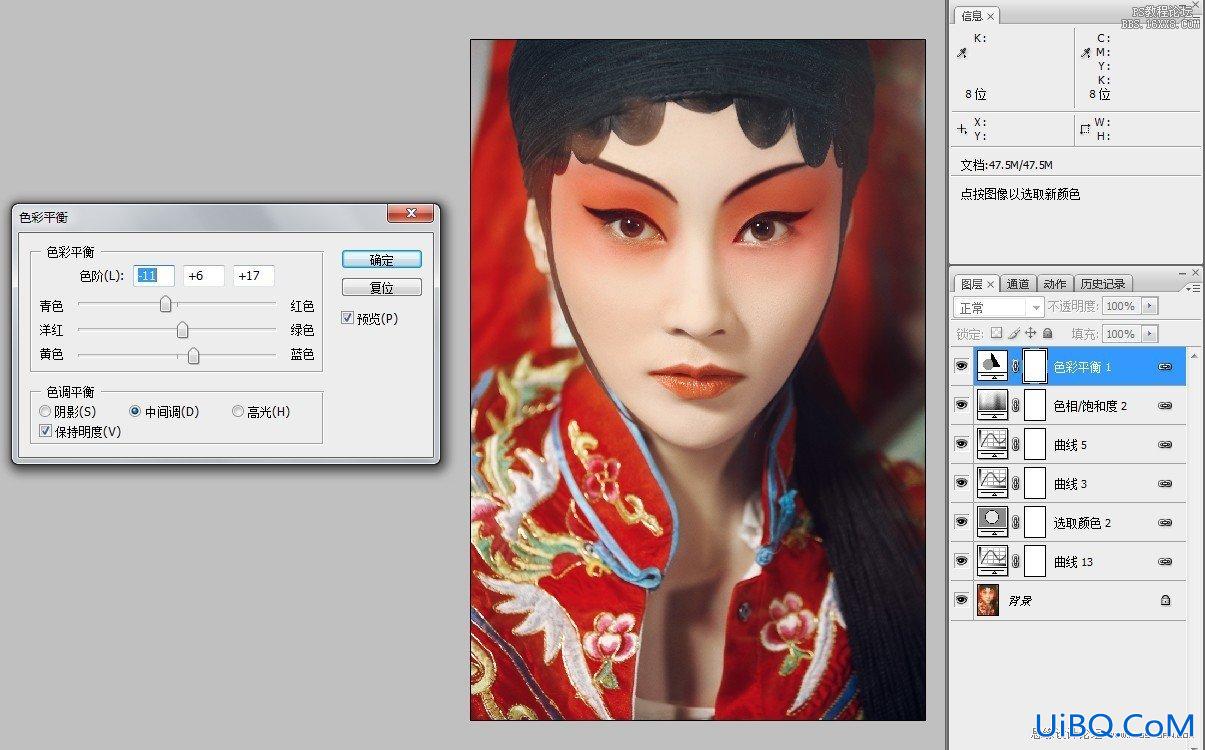Click the CMYK eyedropper icon in info panel
1205x750 pixels.
pyautogui.click(x=1085, y=53)
